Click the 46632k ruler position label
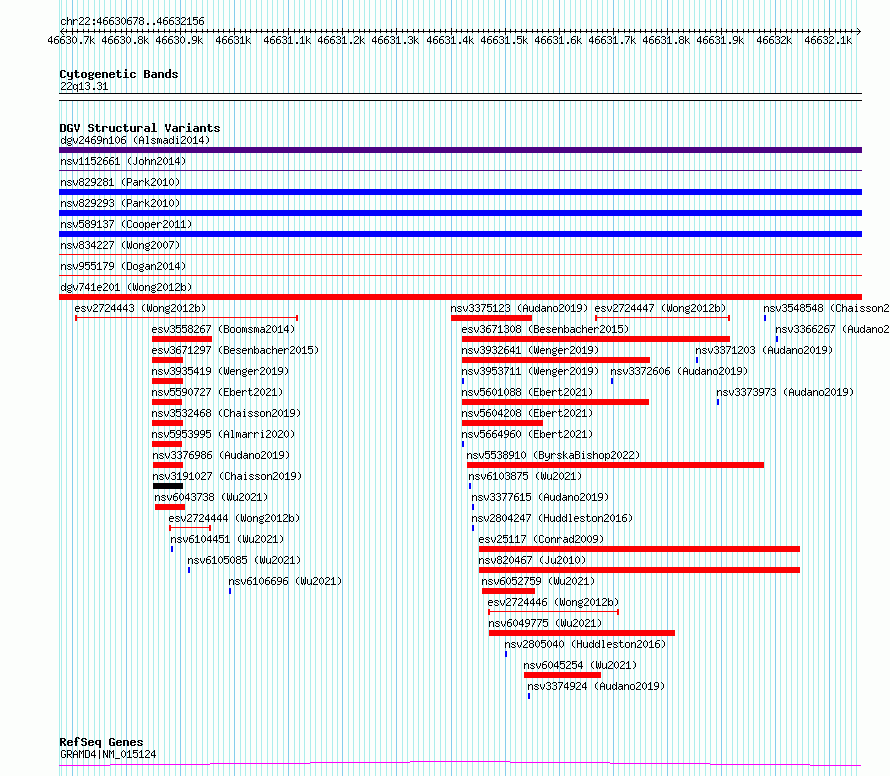This screenshot has width=890, height=776. click(774, 40)
